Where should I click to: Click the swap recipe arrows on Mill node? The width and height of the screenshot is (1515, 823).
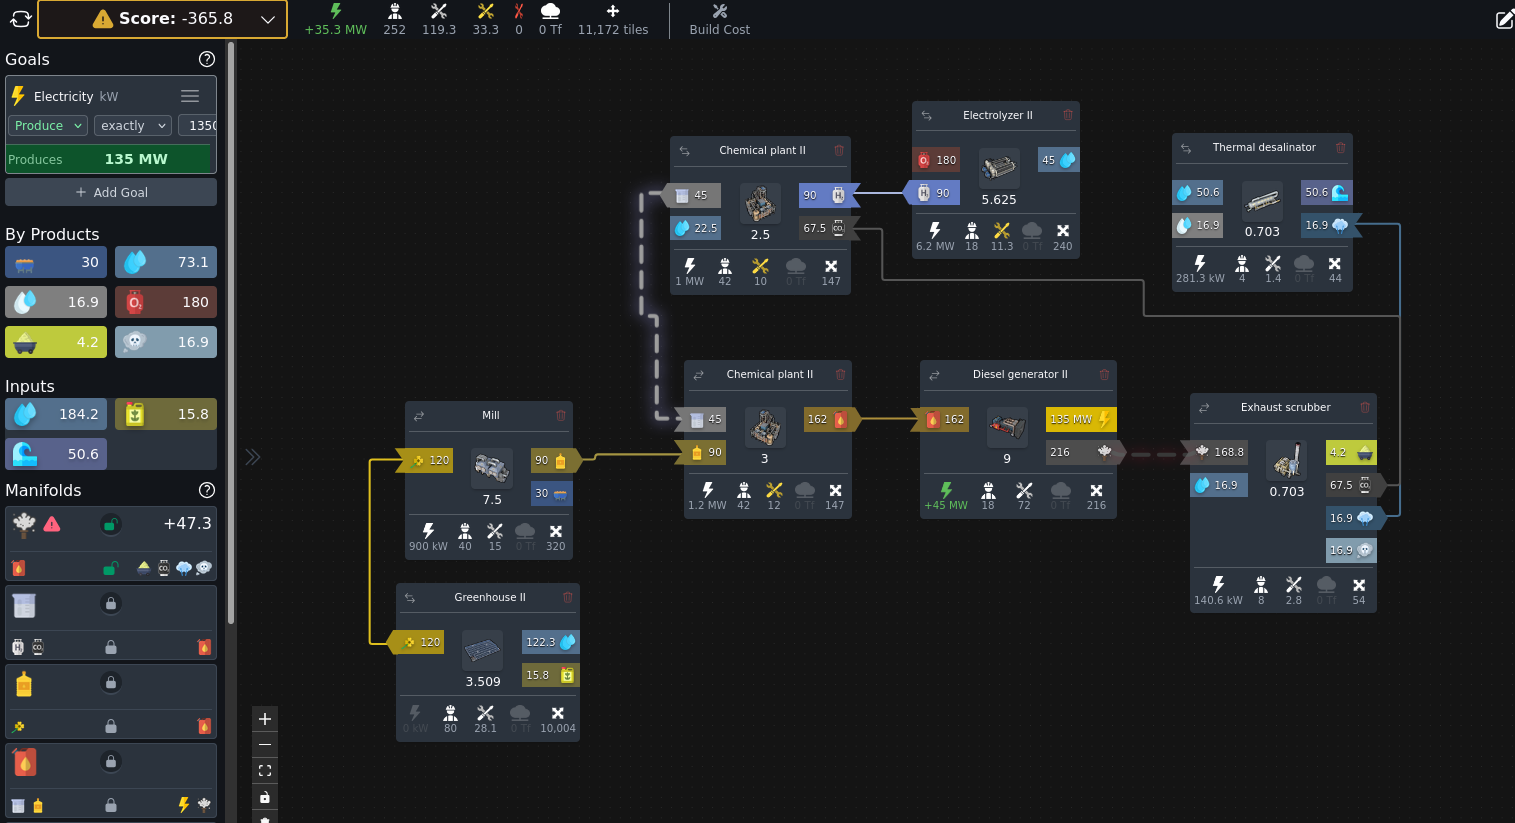(x=419, y=416)
